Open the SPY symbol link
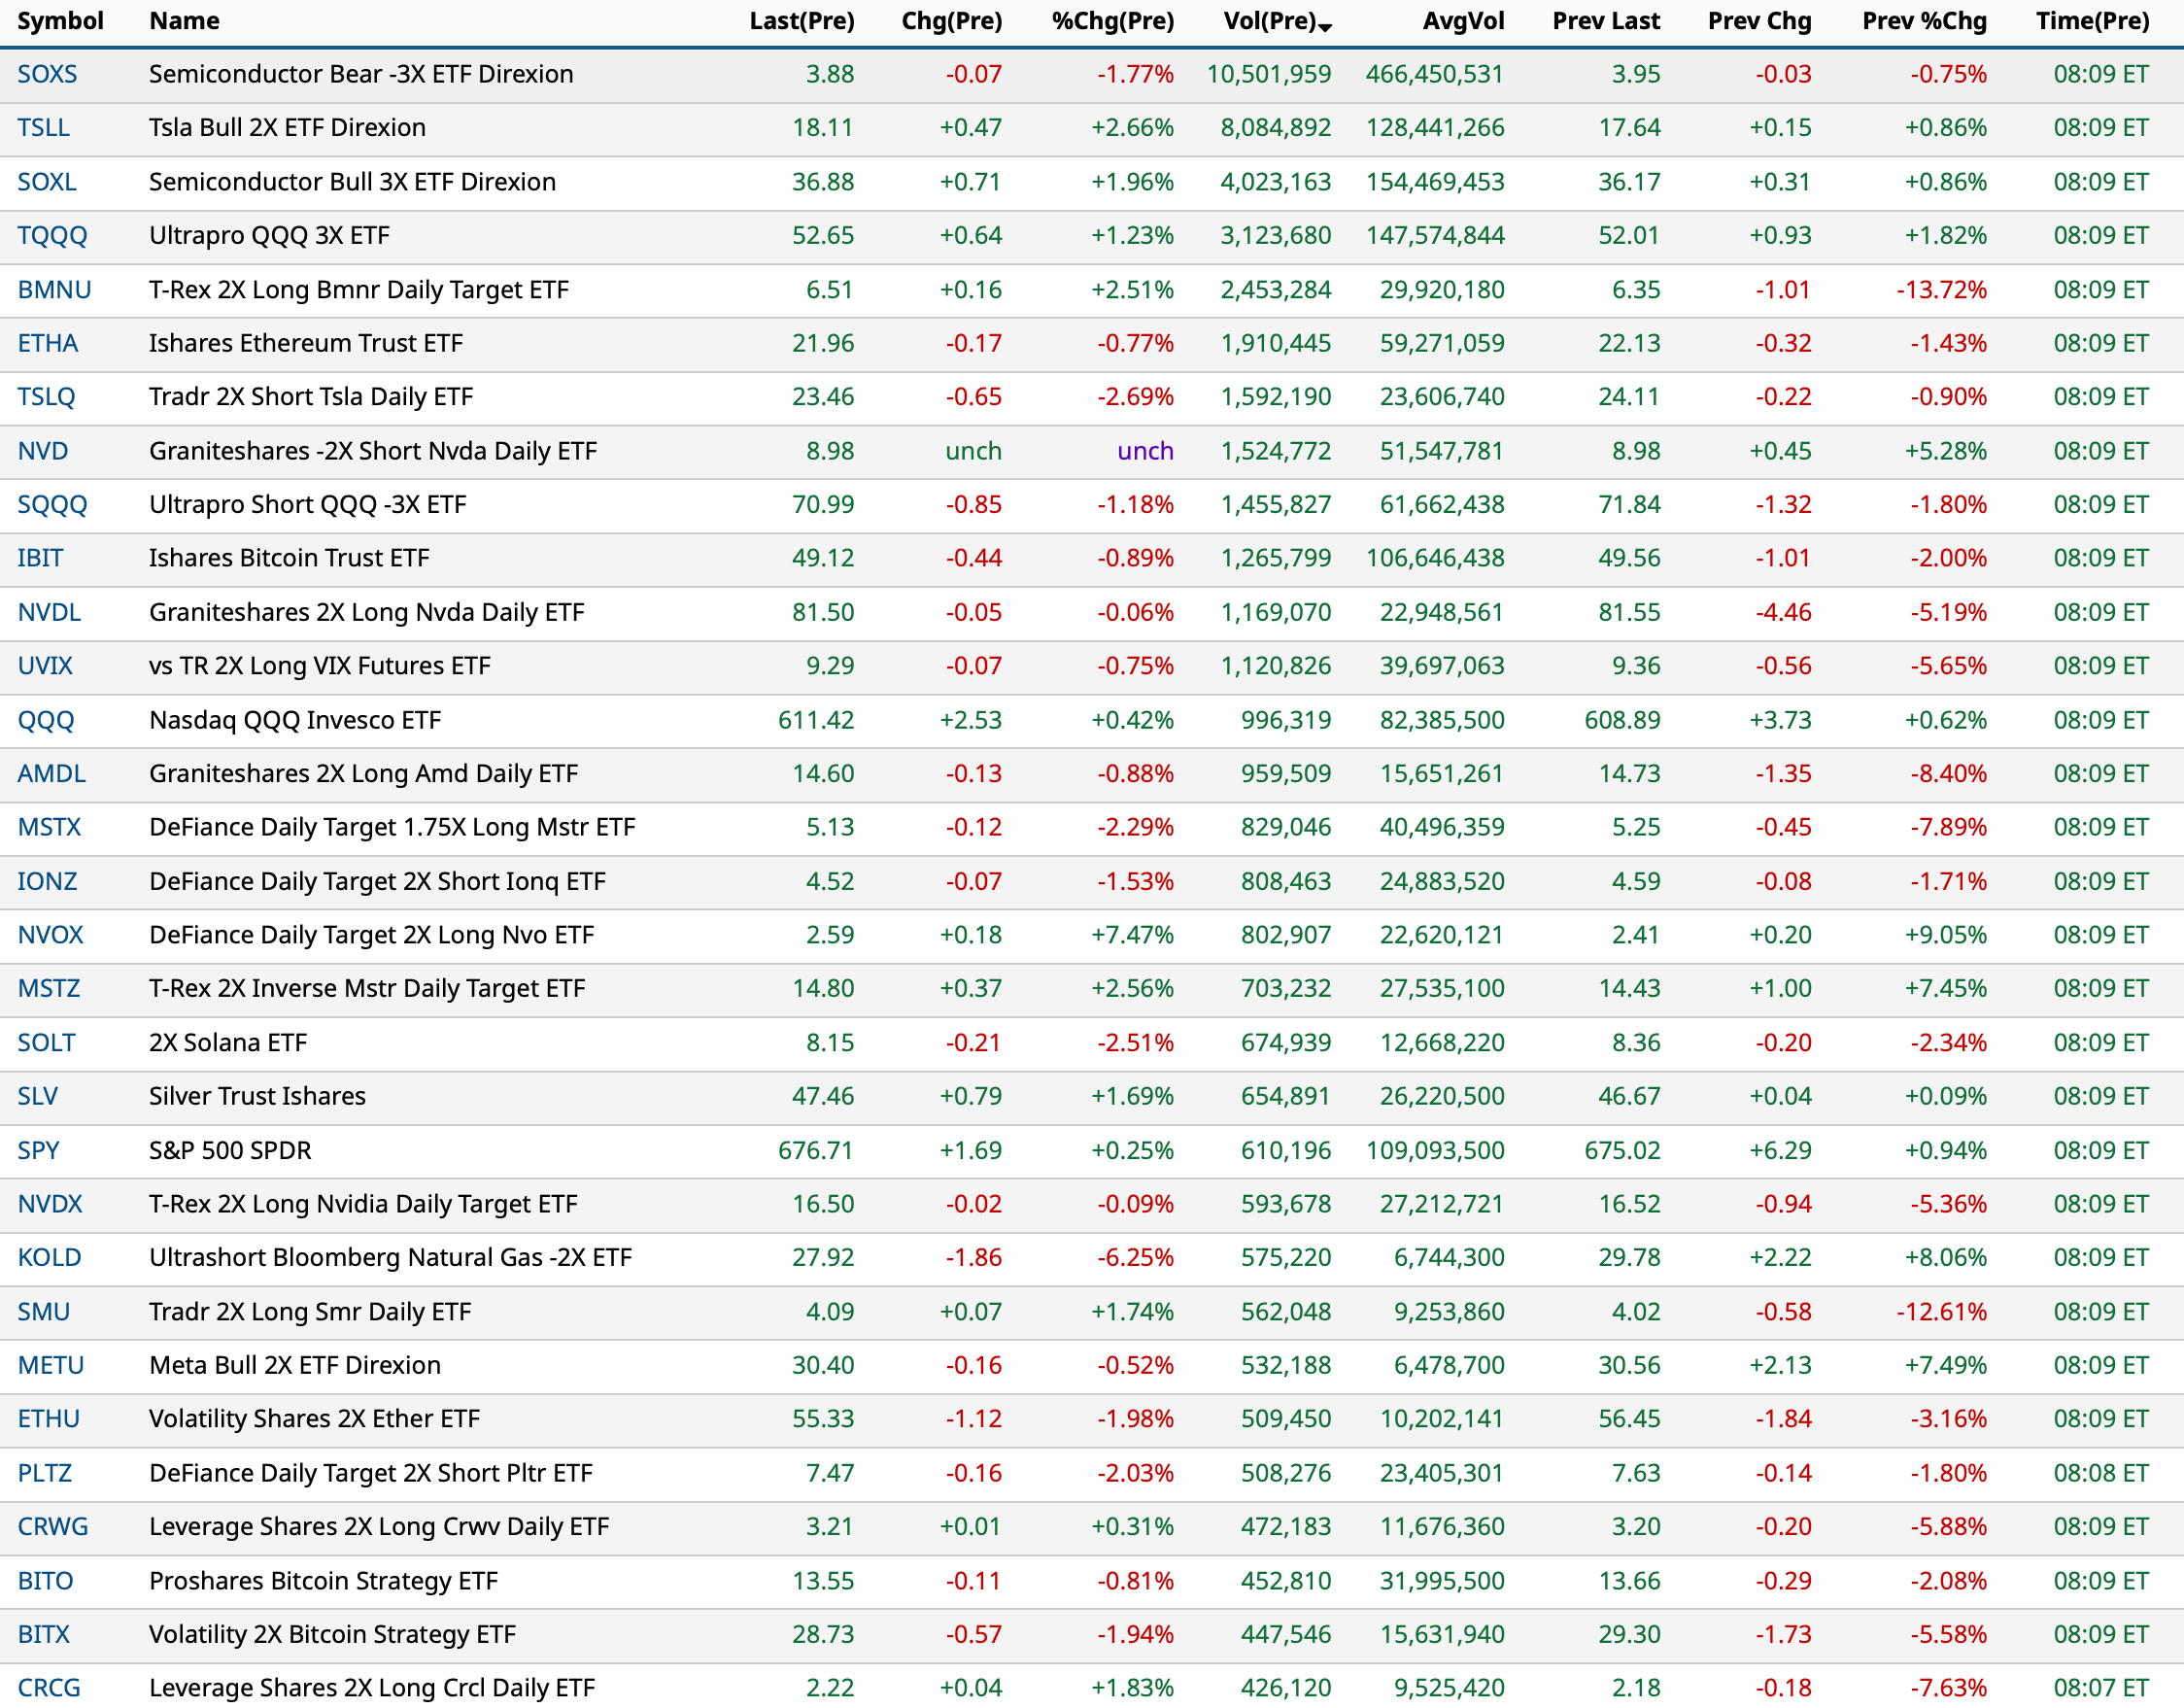 [38, 1151]
